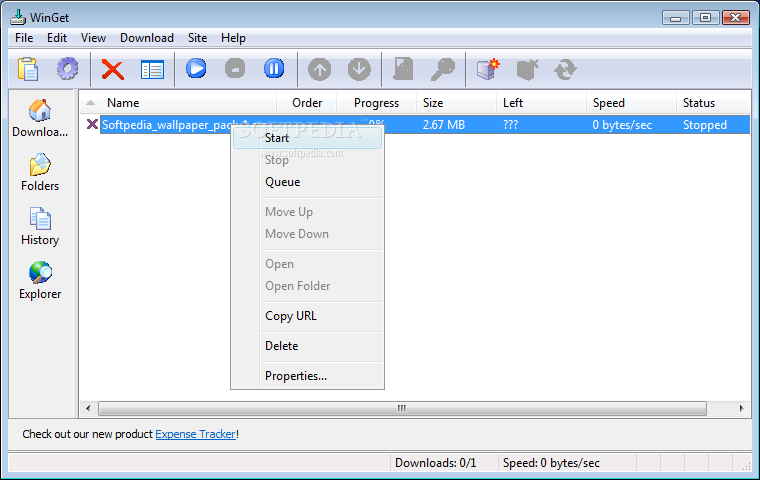Open the Help menu

click(233, 38)
